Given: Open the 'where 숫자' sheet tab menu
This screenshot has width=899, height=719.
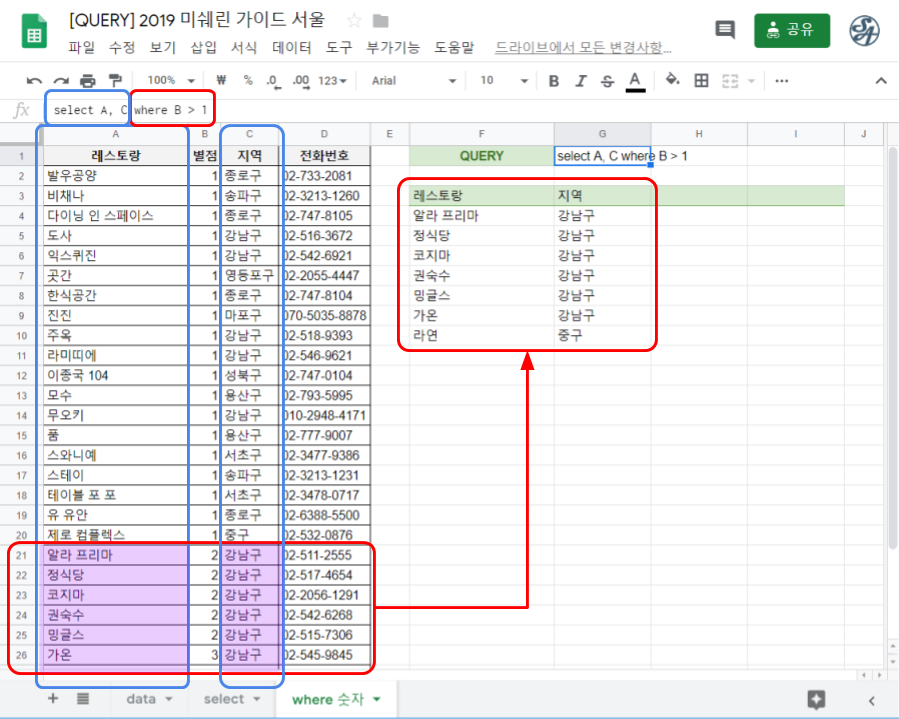Looking at the screenshot, I should point(374,699).
